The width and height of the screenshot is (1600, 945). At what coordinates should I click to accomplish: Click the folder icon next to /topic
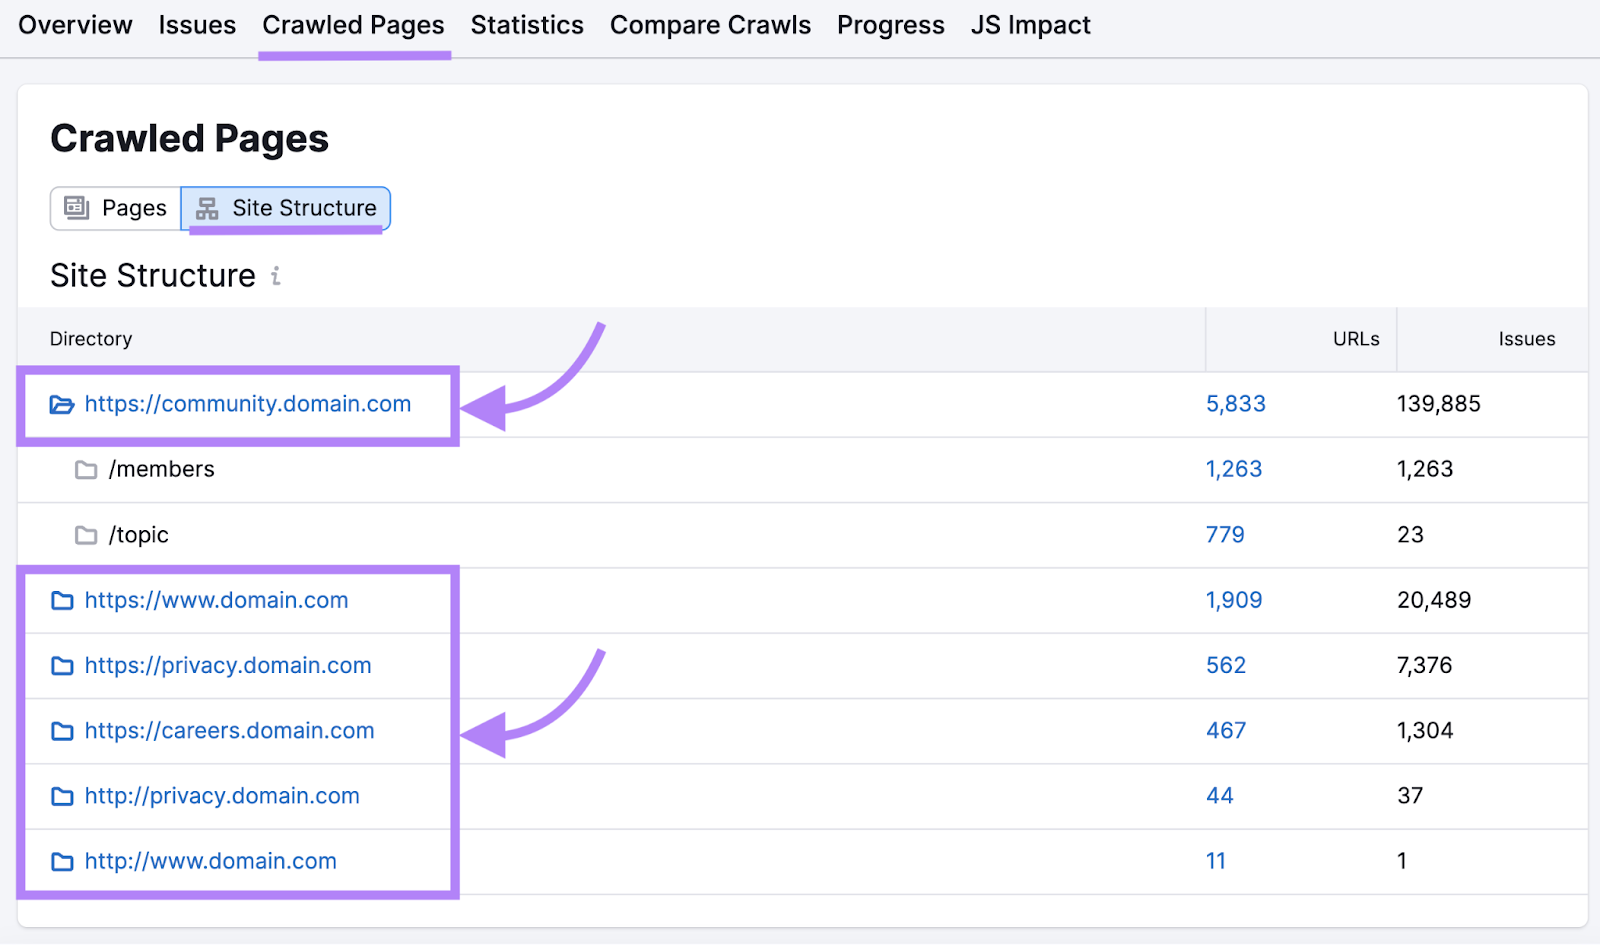coord(86,535)
